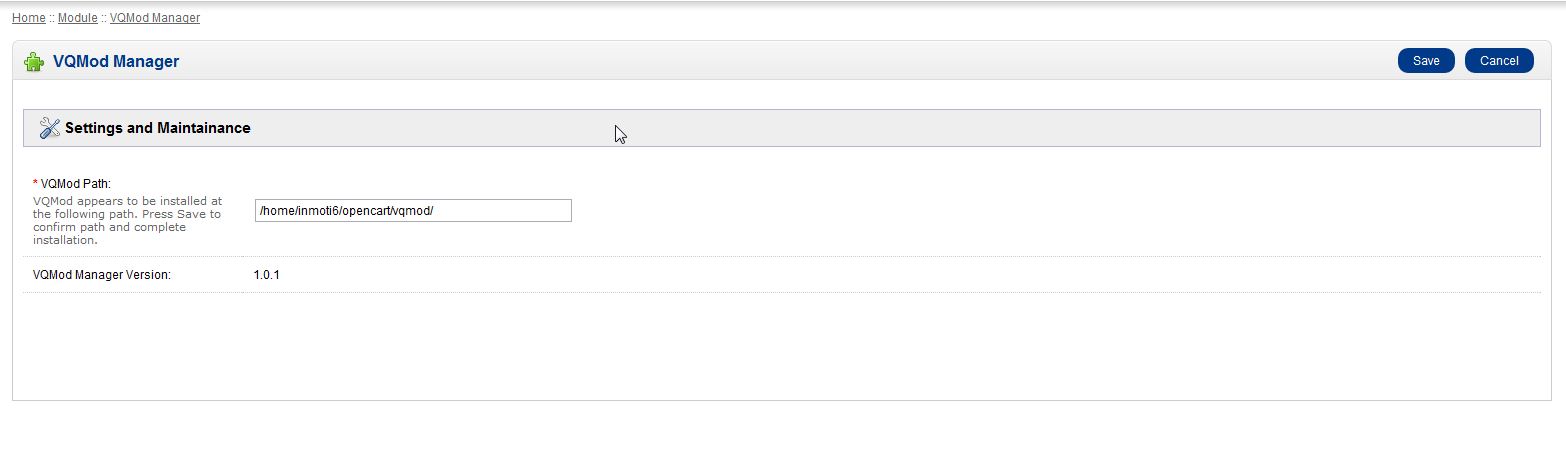Image resolution: width=1566 pixels, height=449 pixels.
Task: Open the Module breadcrumb link
Action: click(78, 18)
